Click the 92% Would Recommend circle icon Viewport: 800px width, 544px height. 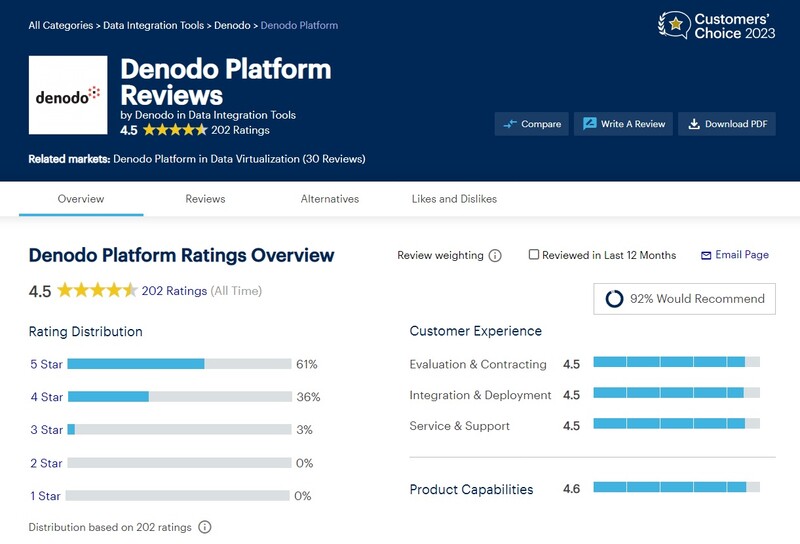pos(614,299)
